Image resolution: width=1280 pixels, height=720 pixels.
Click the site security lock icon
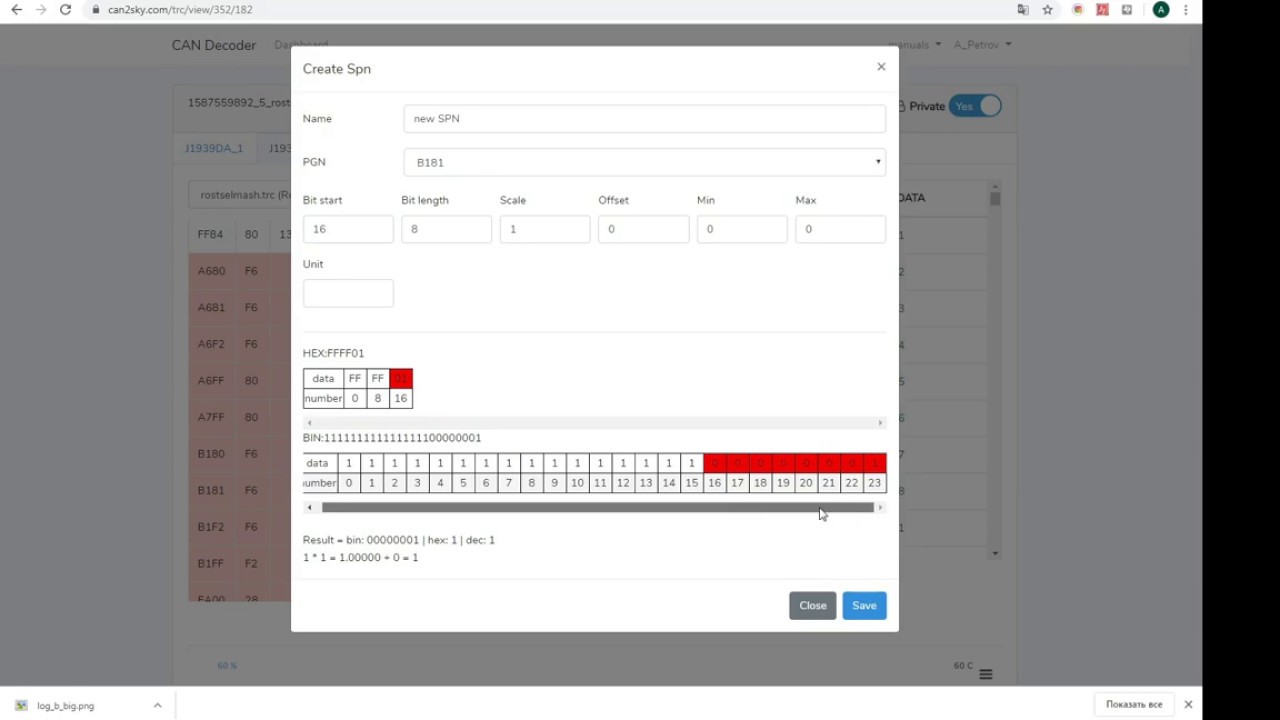point(95,10)
